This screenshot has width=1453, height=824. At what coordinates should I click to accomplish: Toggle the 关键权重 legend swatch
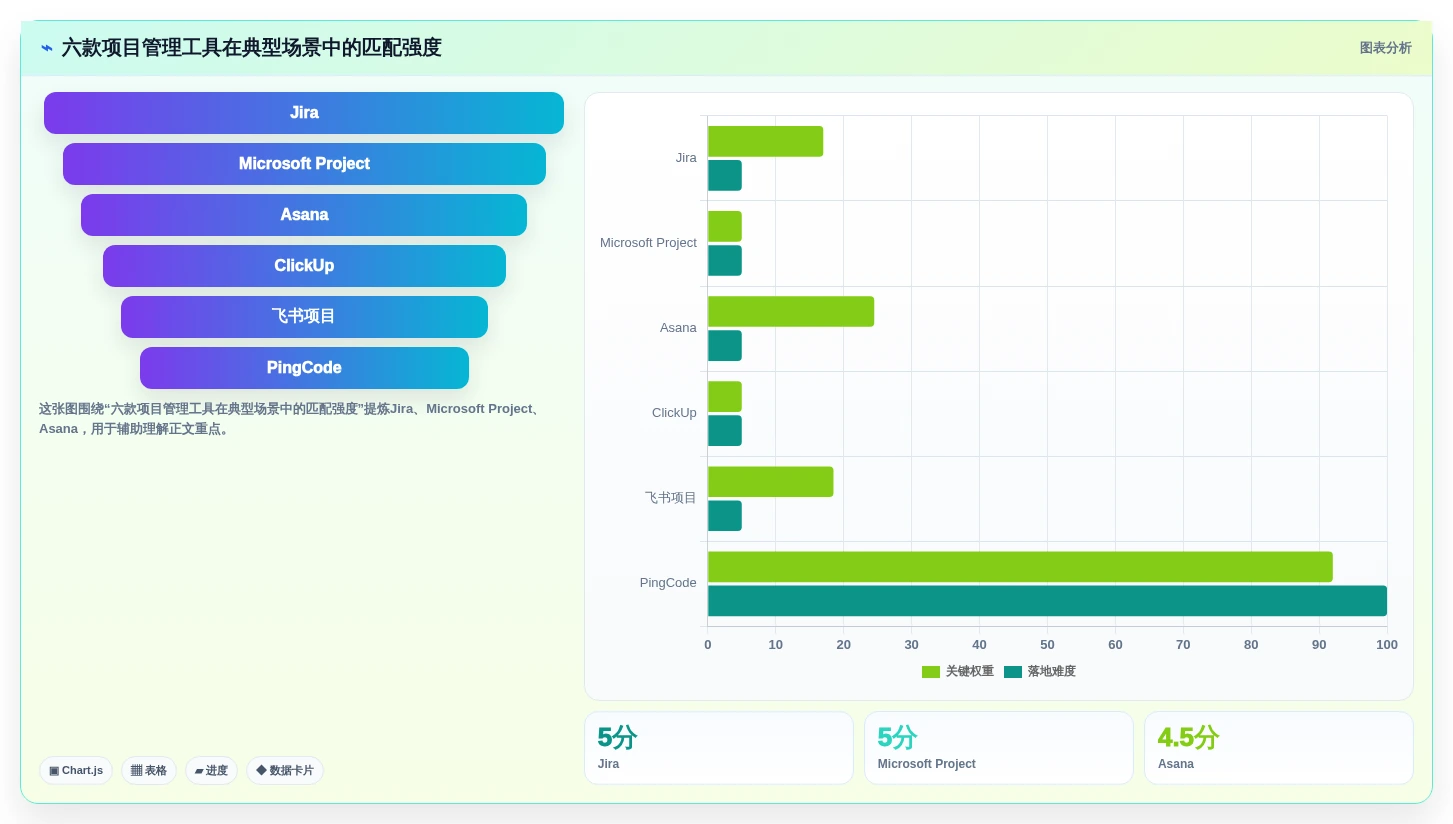(x=931, y=672)
